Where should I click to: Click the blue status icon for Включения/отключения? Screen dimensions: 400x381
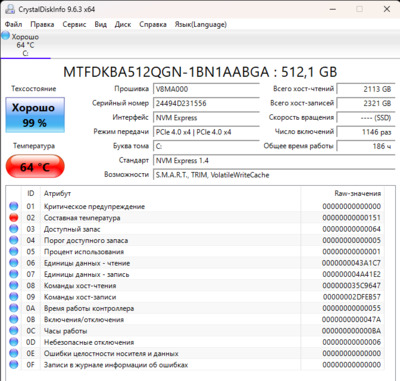point(14,320)
